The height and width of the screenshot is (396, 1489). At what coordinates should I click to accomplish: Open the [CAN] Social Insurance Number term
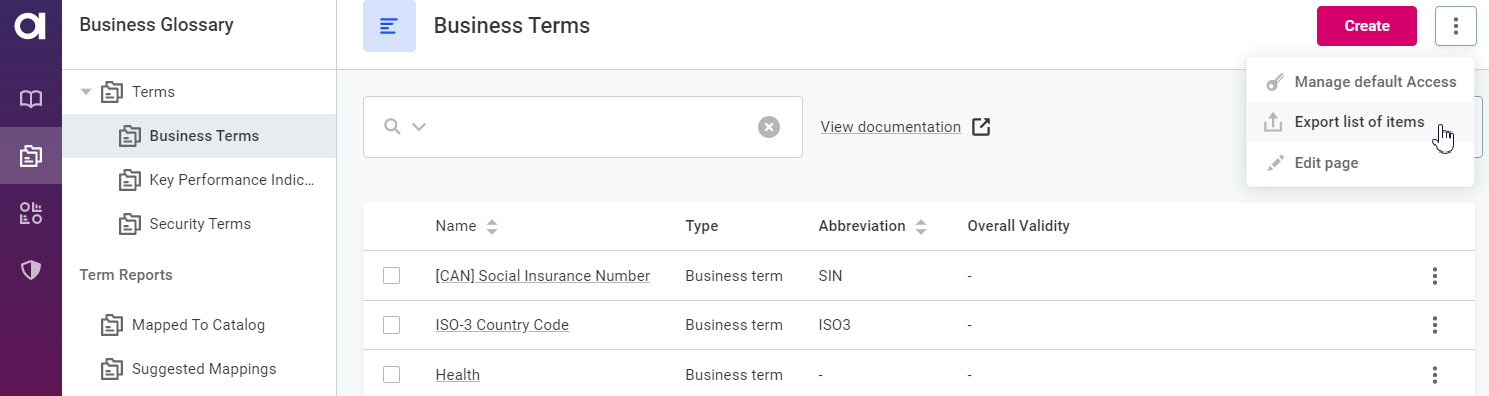coord(543,276)
